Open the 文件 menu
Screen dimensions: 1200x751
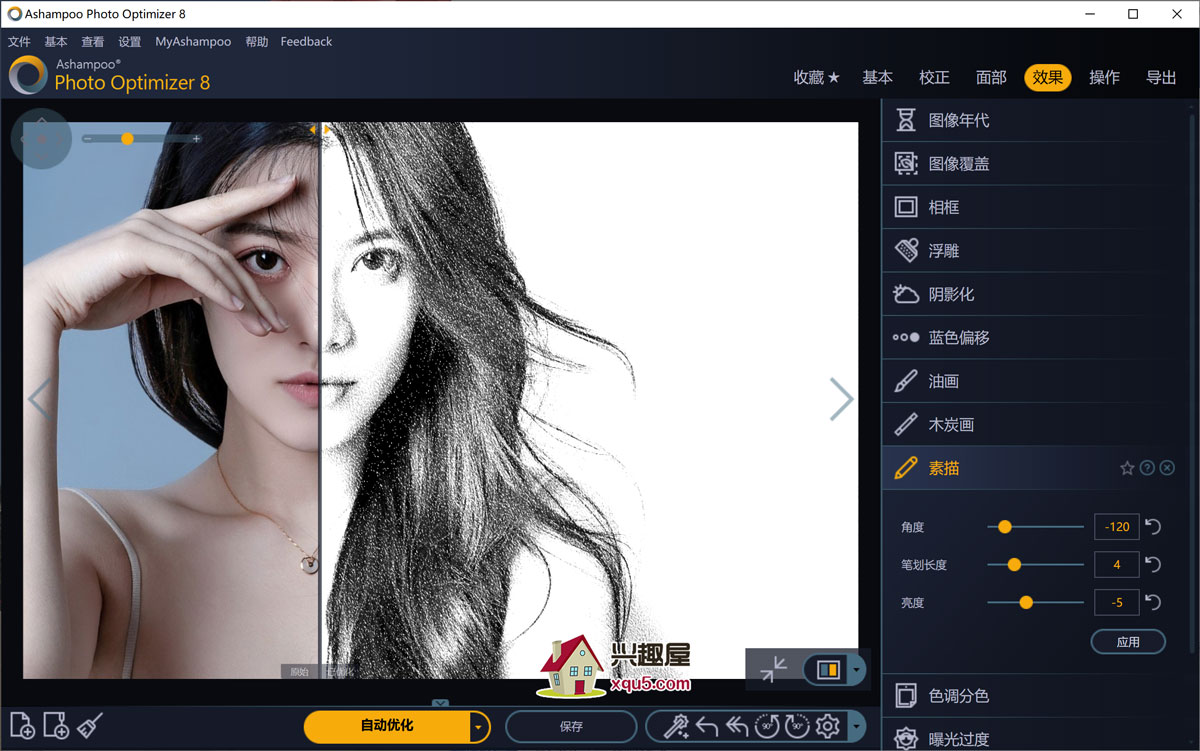click(19, 42)
